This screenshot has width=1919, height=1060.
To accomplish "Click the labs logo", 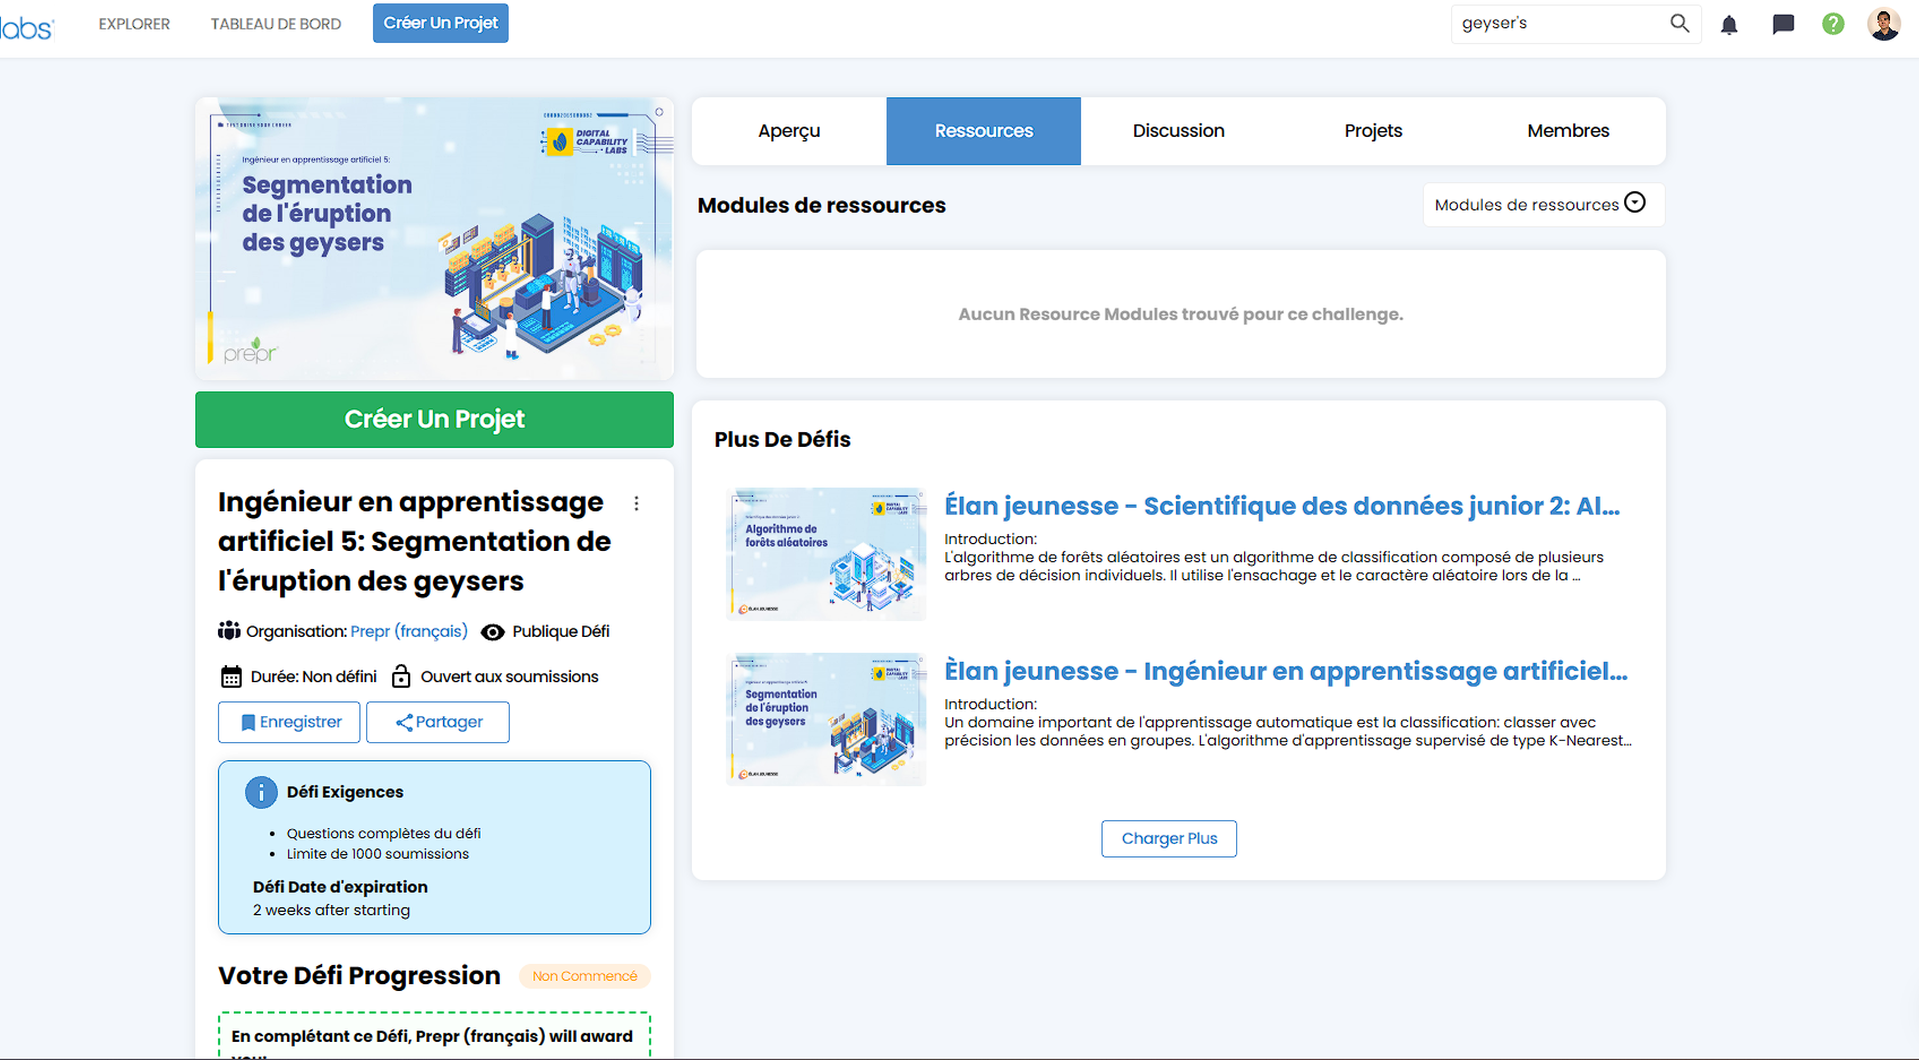I will (x=26, y=27).
